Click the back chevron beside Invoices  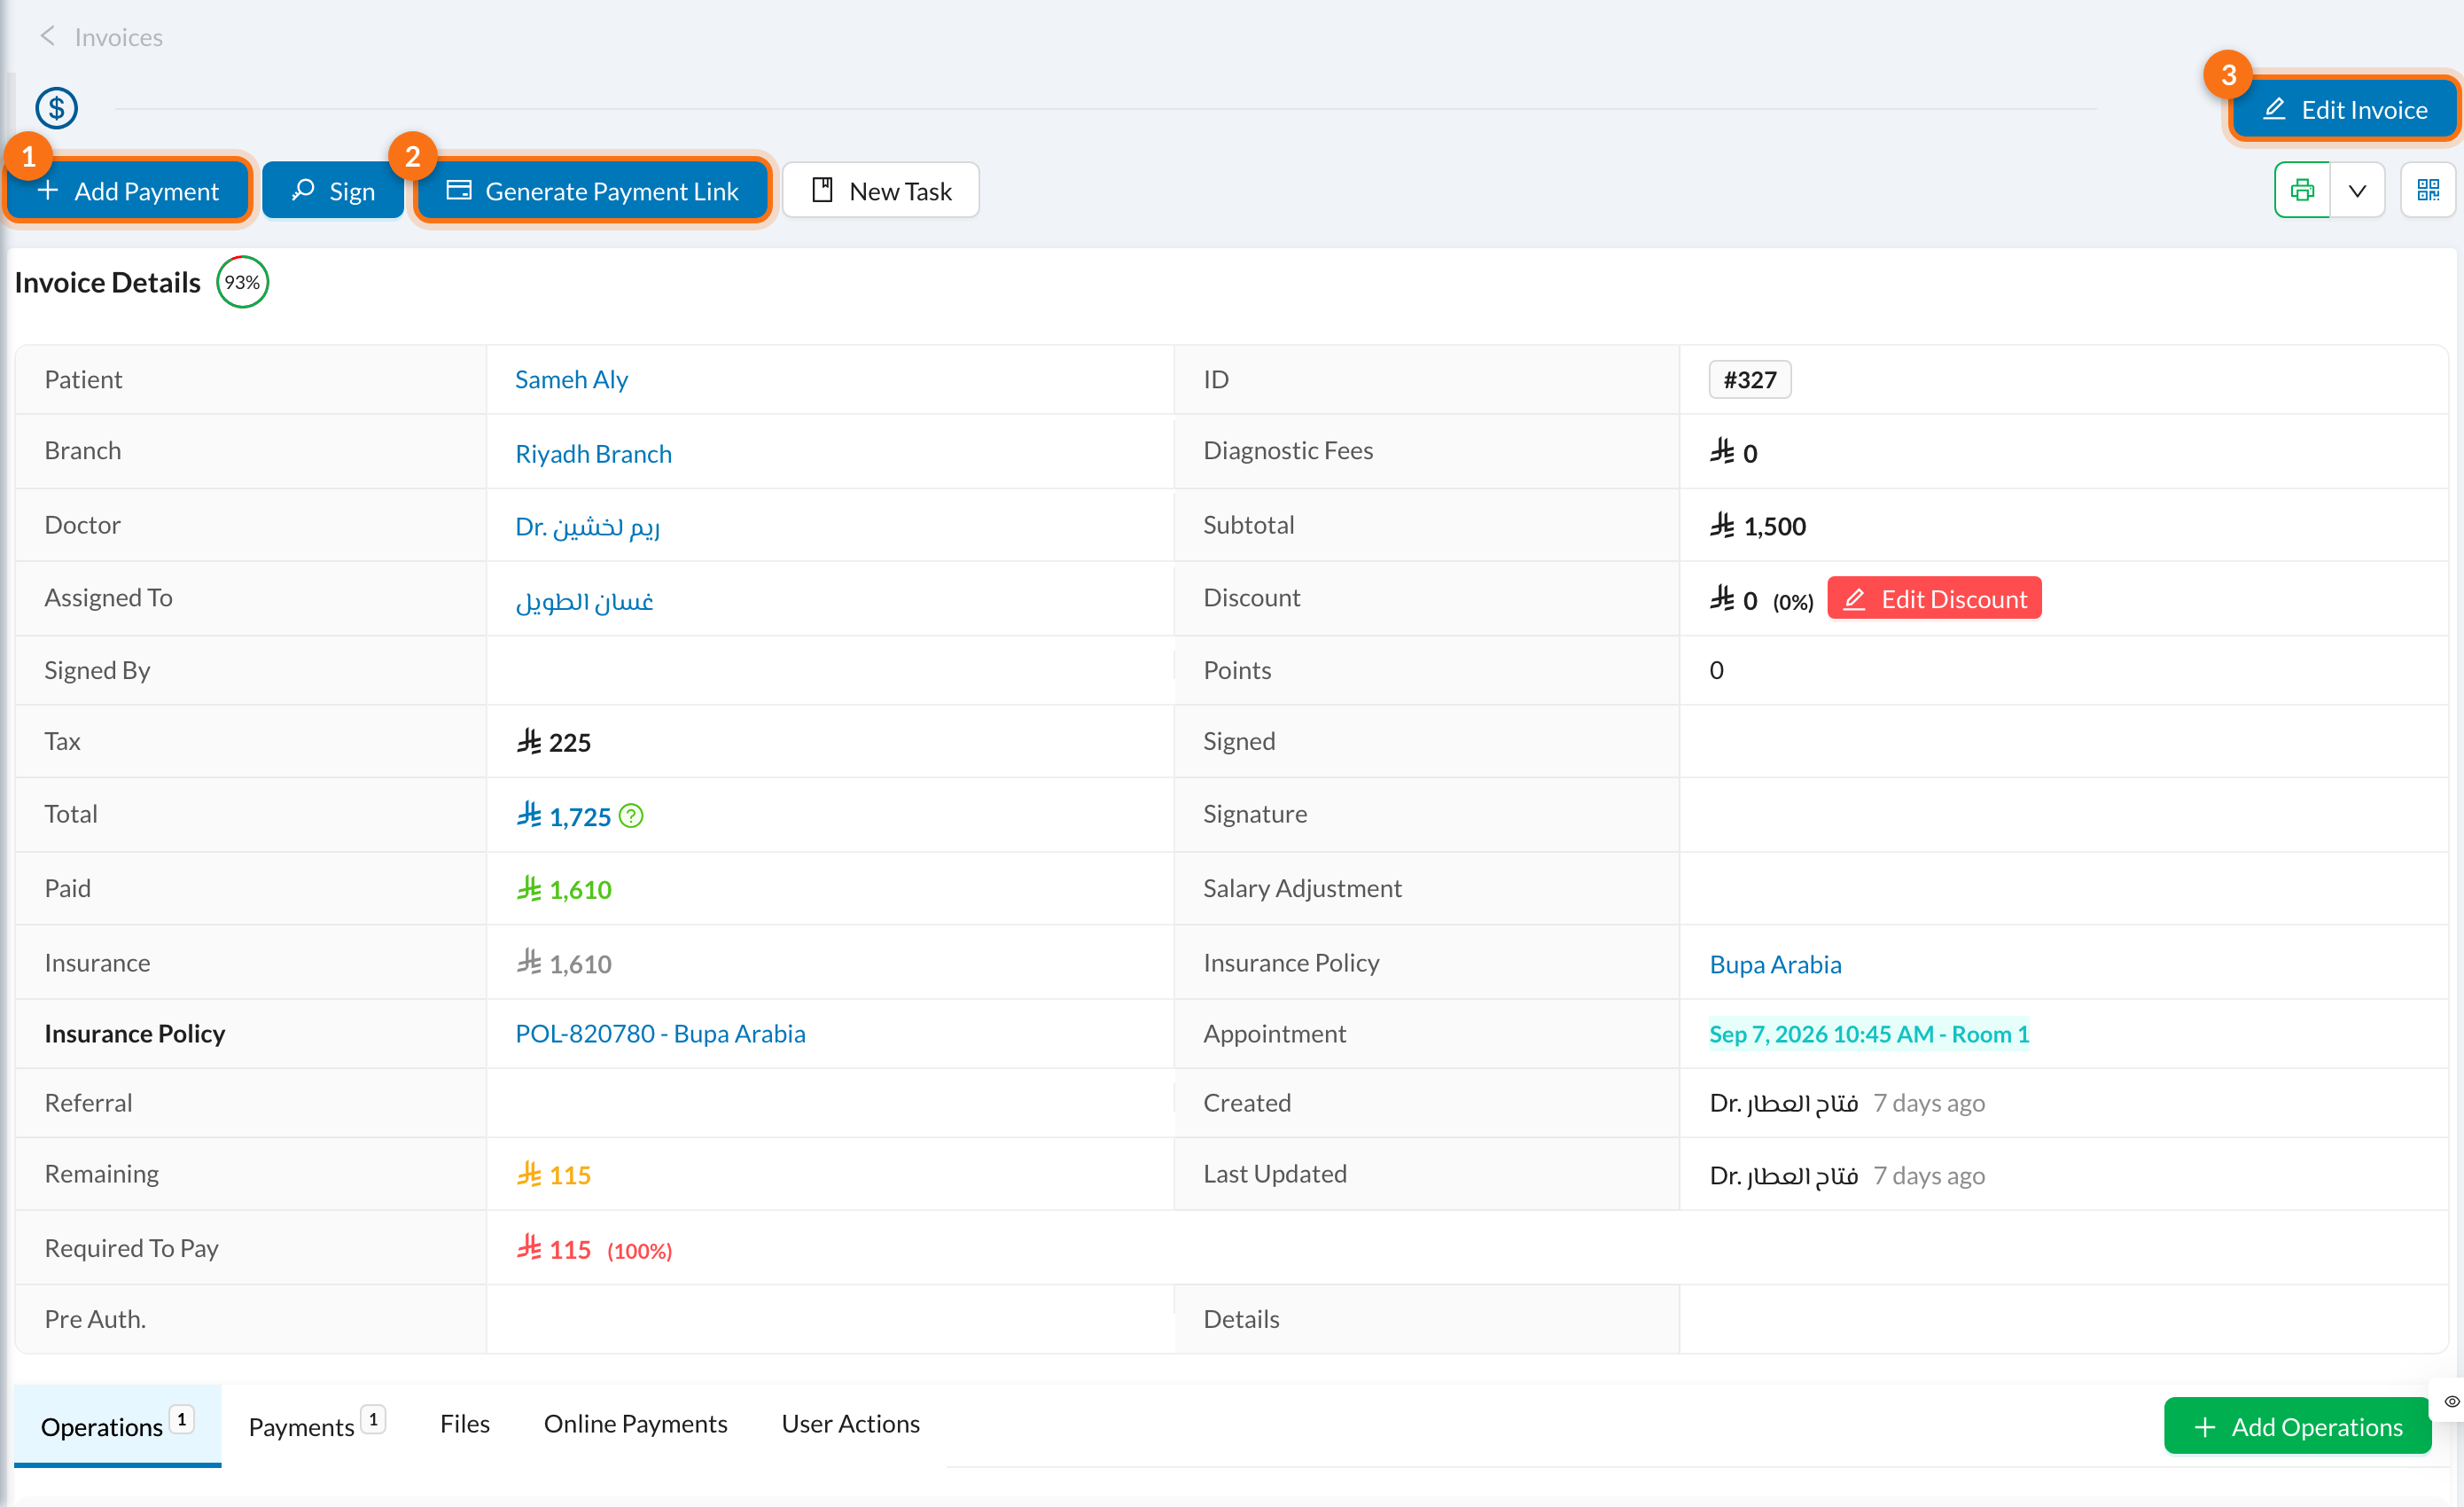pos(47,36)
